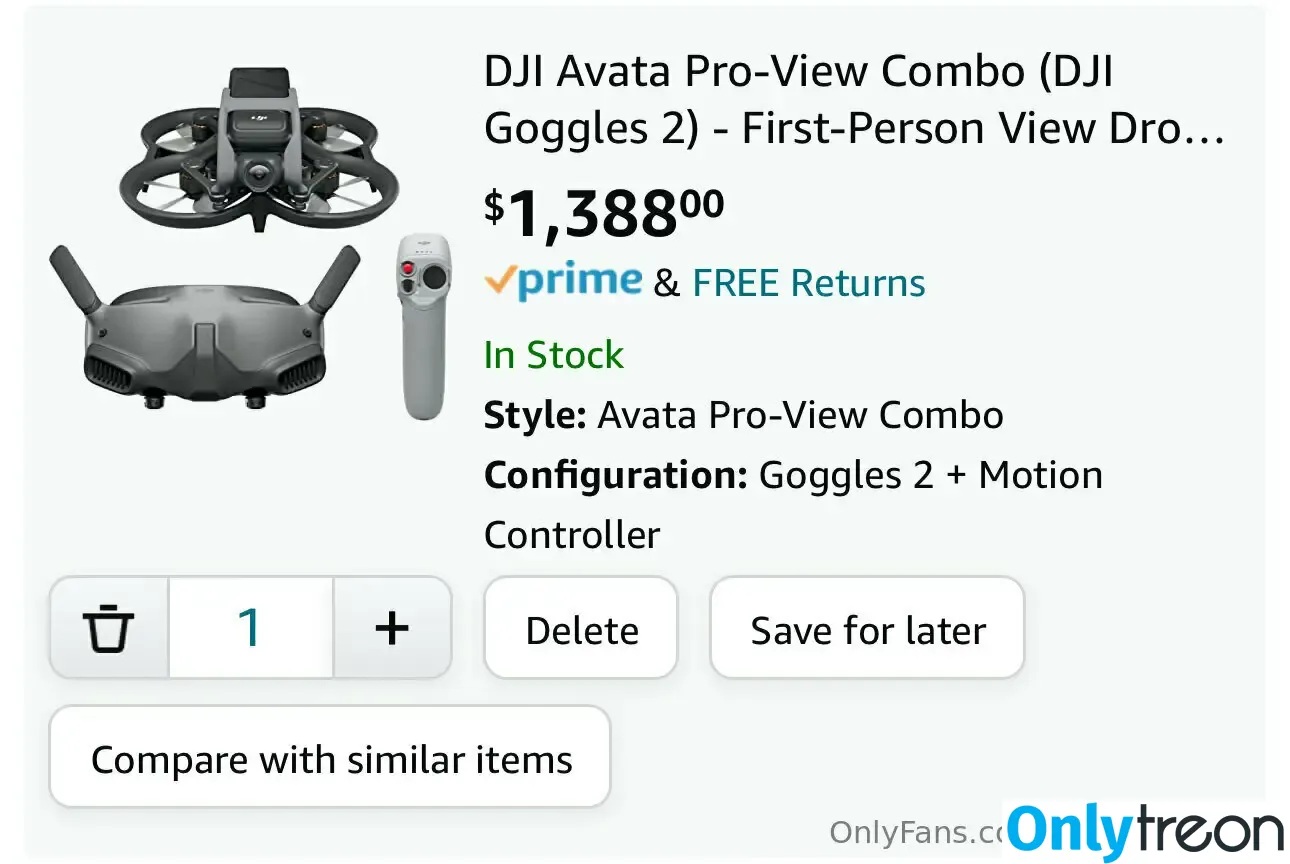
Task: Click the Save for later button
Action: pyautogui.click(x=867, y=628)
